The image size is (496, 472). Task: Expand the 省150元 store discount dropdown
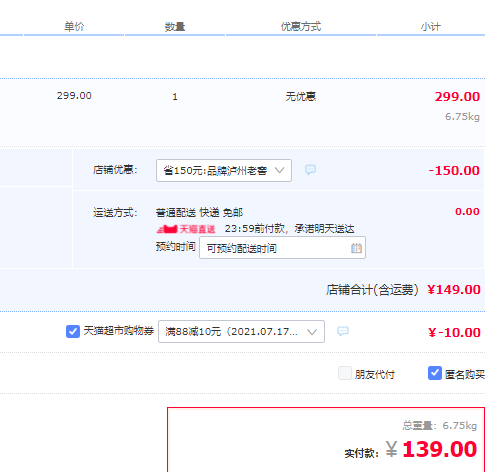click(x=224, y=170)
